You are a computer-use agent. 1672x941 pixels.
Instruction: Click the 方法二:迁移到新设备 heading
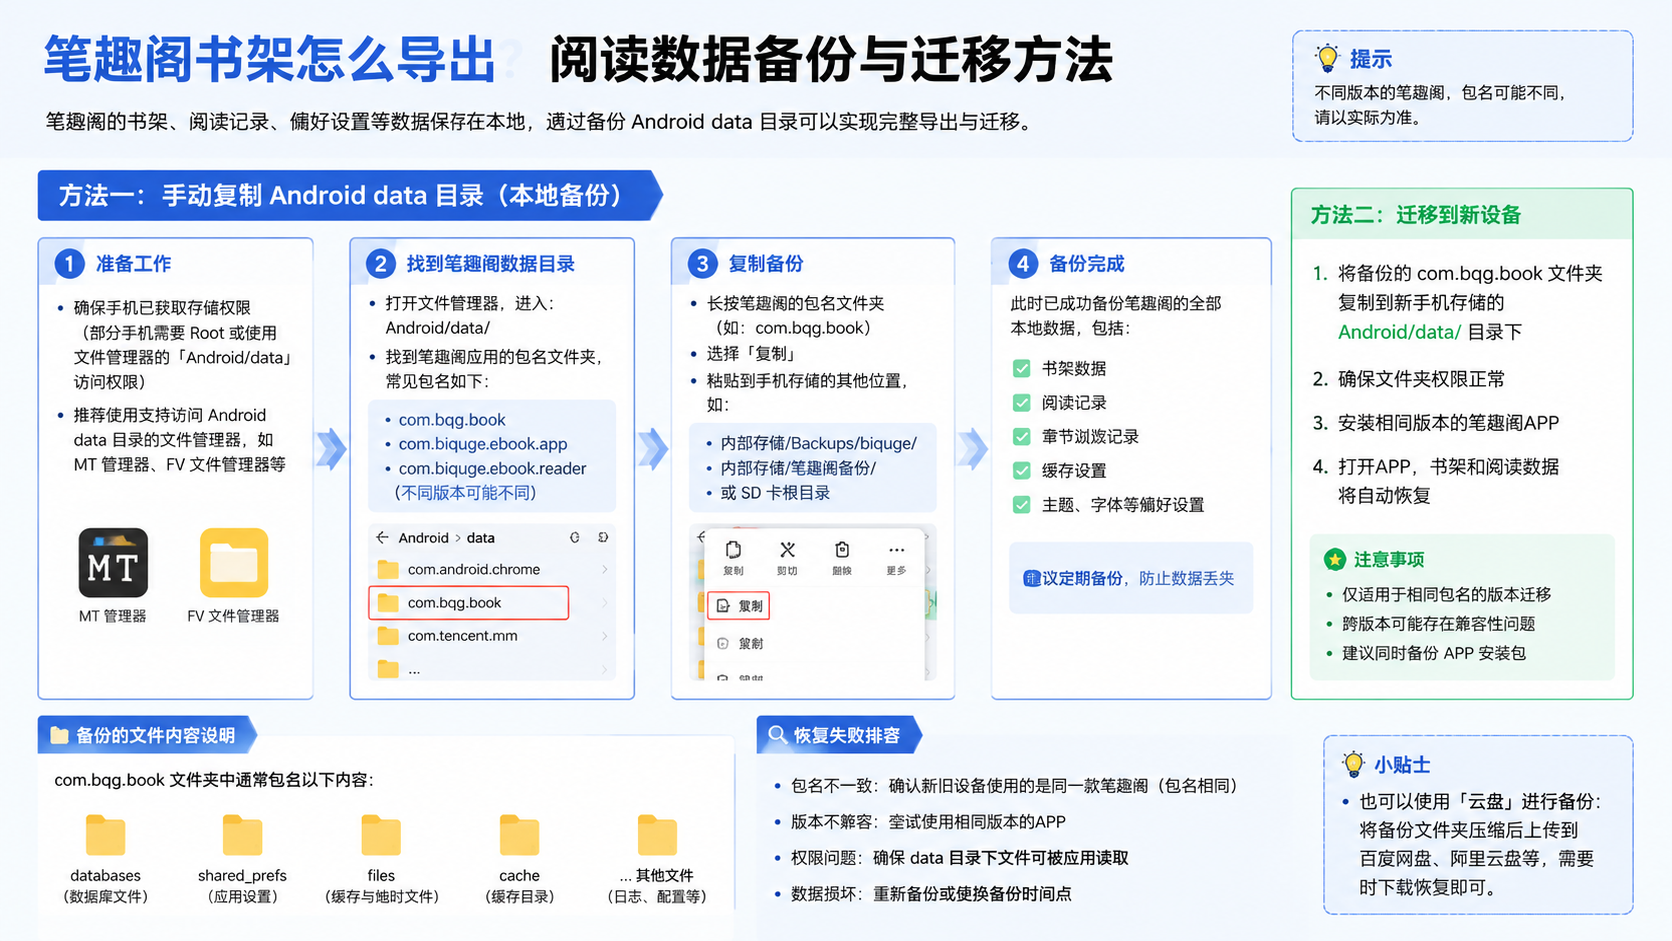tap(1415, 215)
